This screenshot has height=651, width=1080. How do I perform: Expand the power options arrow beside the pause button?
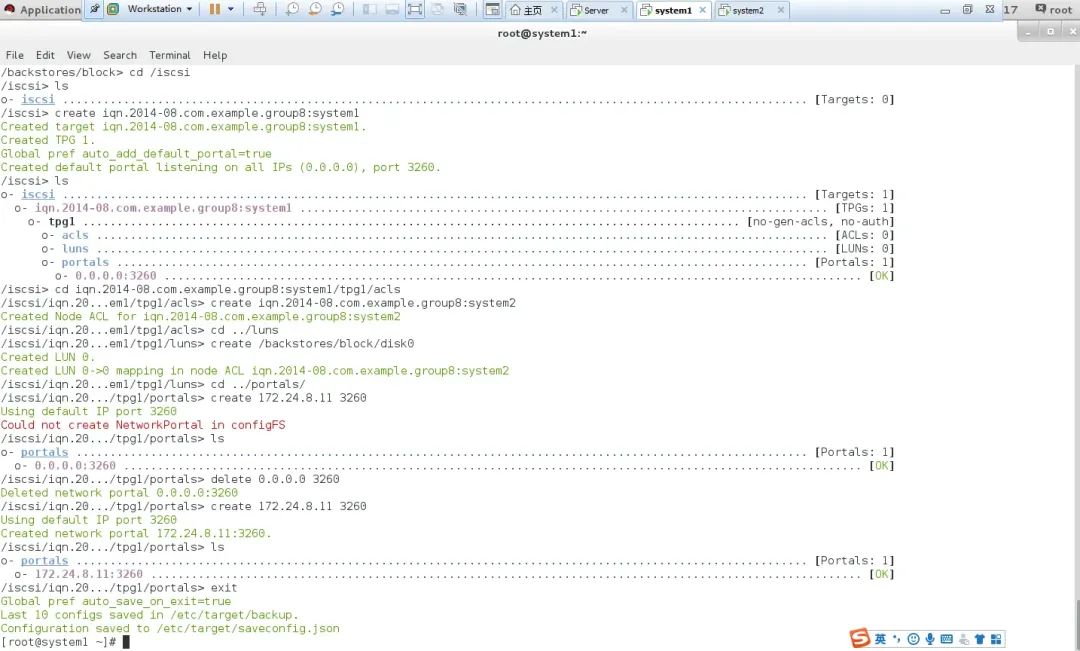point(231,9)
